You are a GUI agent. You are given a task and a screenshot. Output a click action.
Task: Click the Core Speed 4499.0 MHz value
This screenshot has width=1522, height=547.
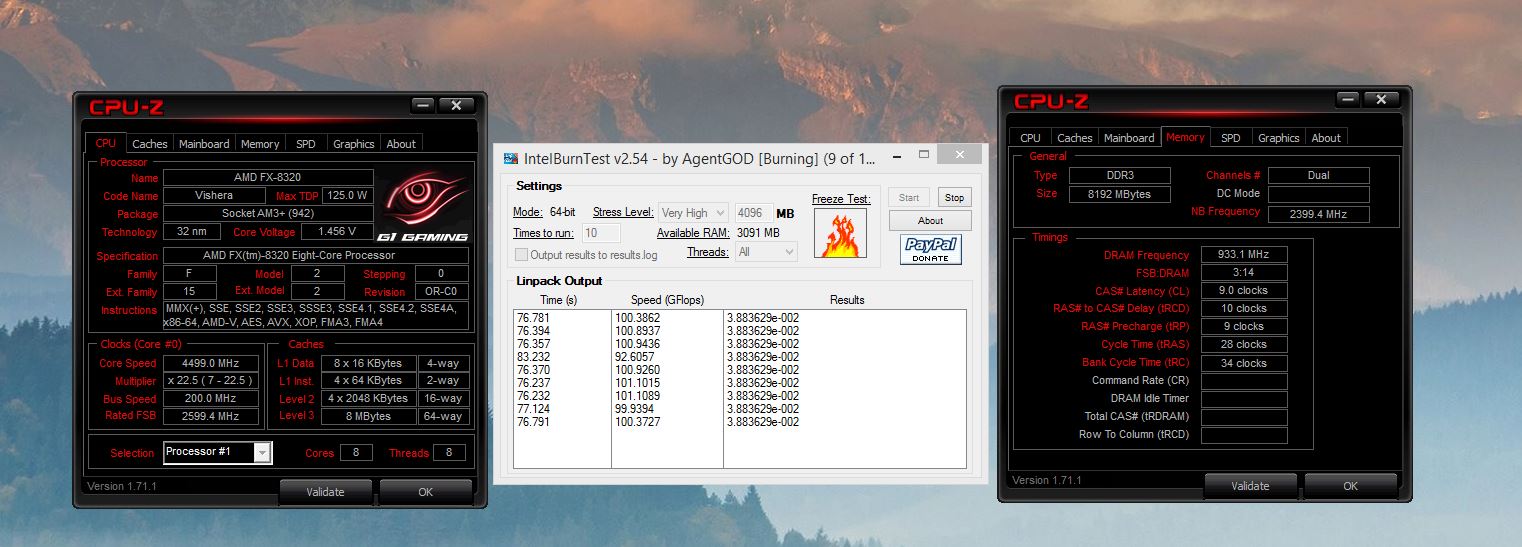[211, 363]
